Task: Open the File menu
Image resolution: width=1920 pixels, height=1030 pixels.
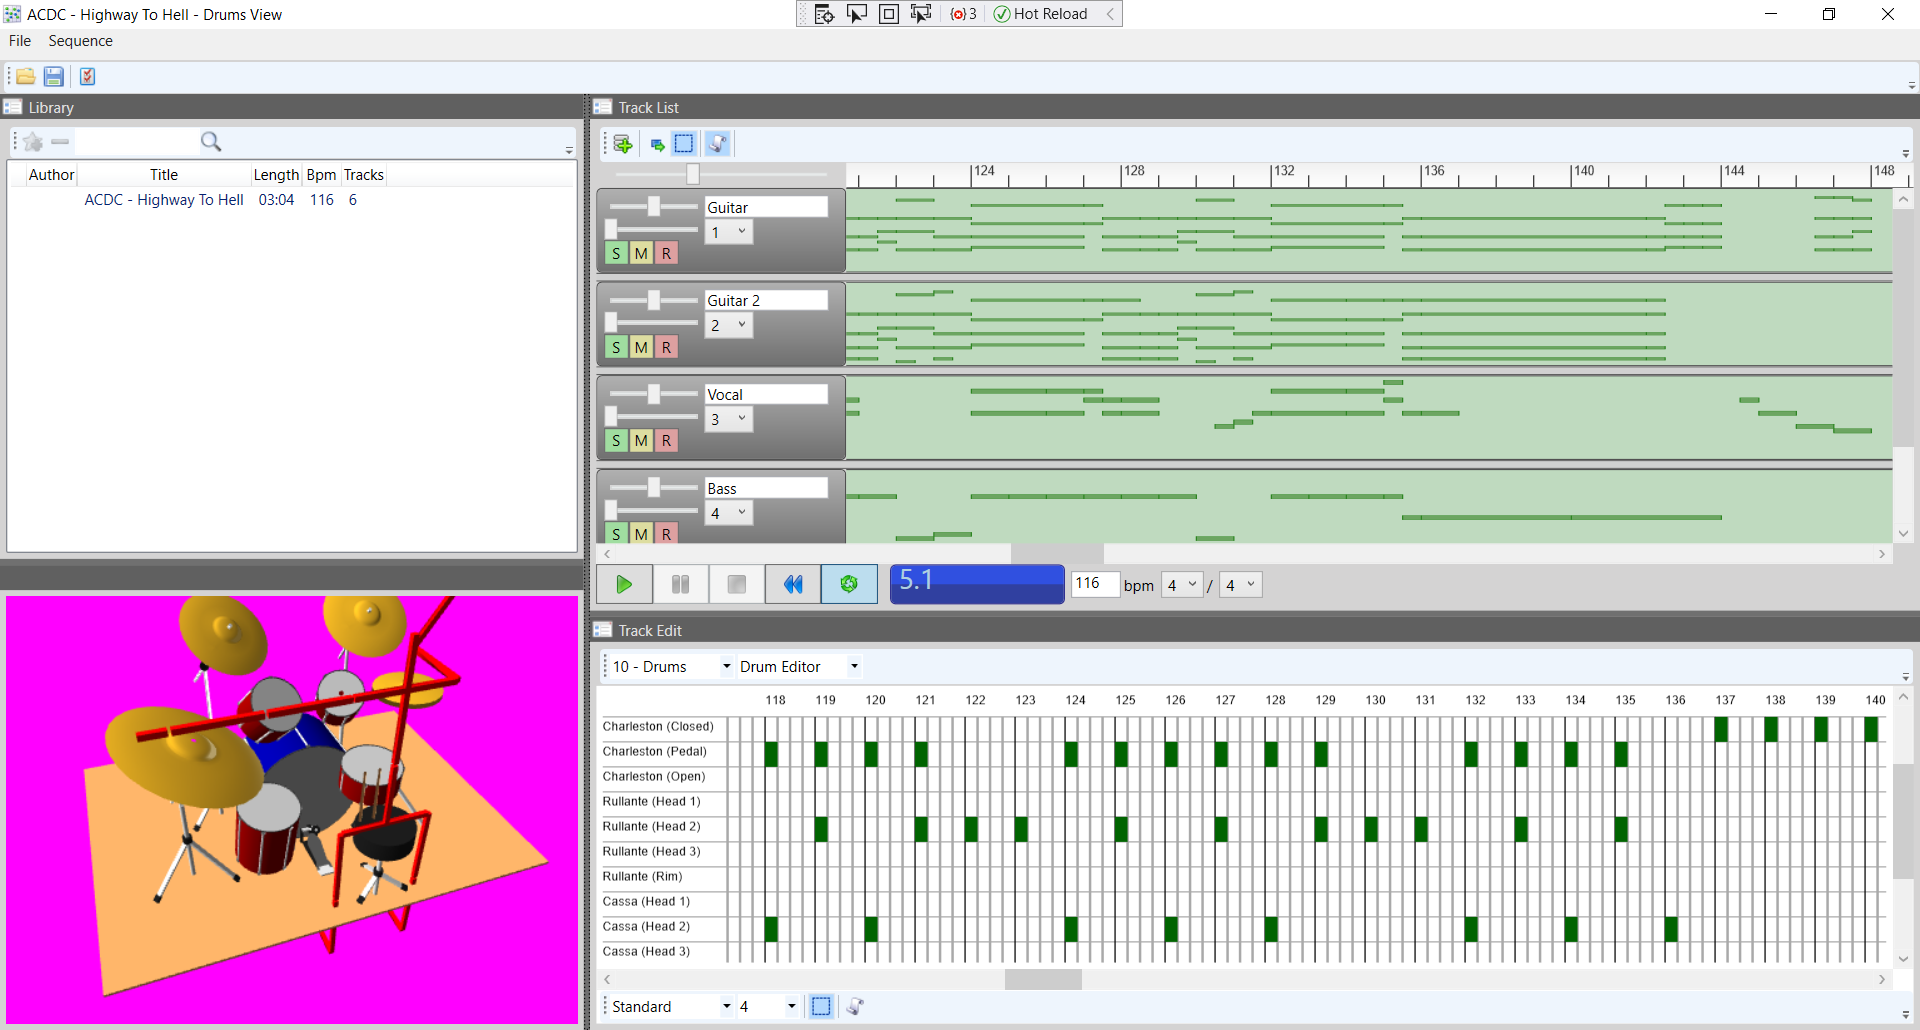Action: point(20,41)
